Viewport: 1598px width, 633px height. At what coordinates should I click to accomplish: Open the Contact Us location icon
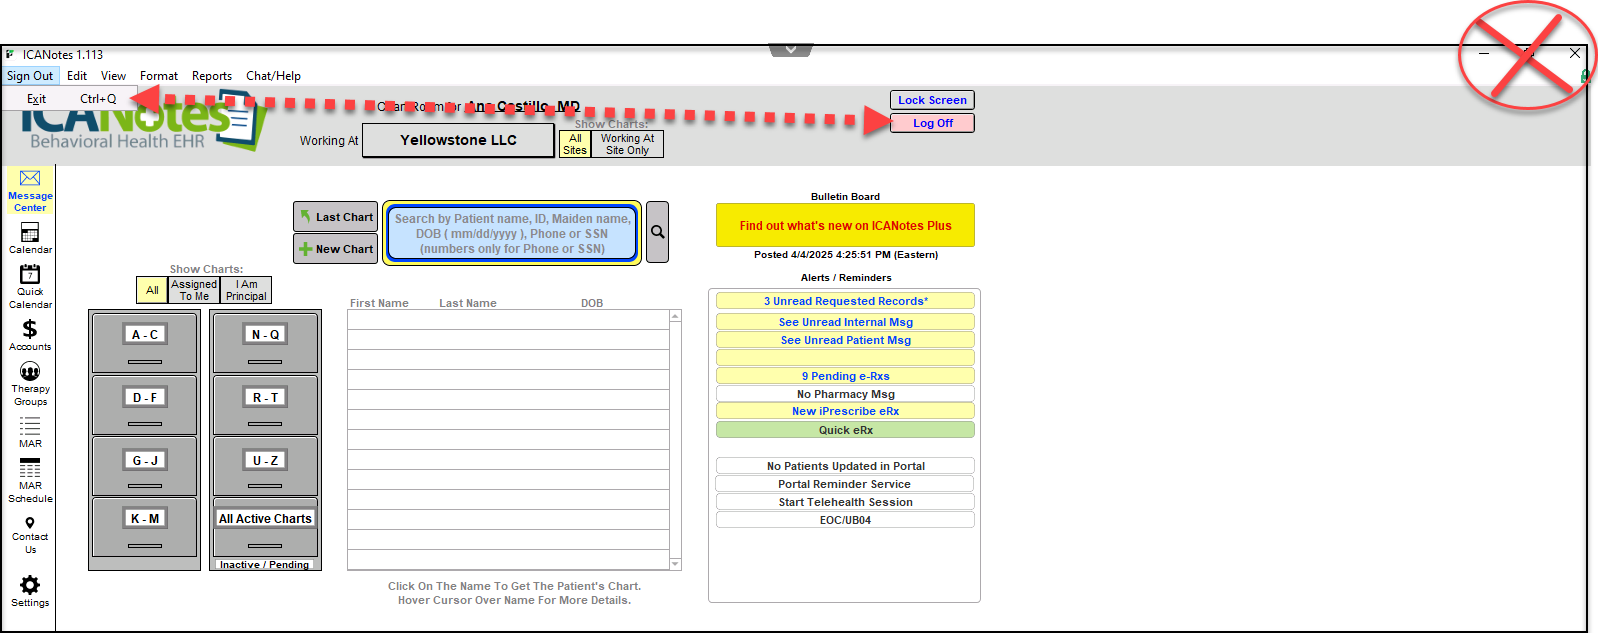(x=30, y=523)
